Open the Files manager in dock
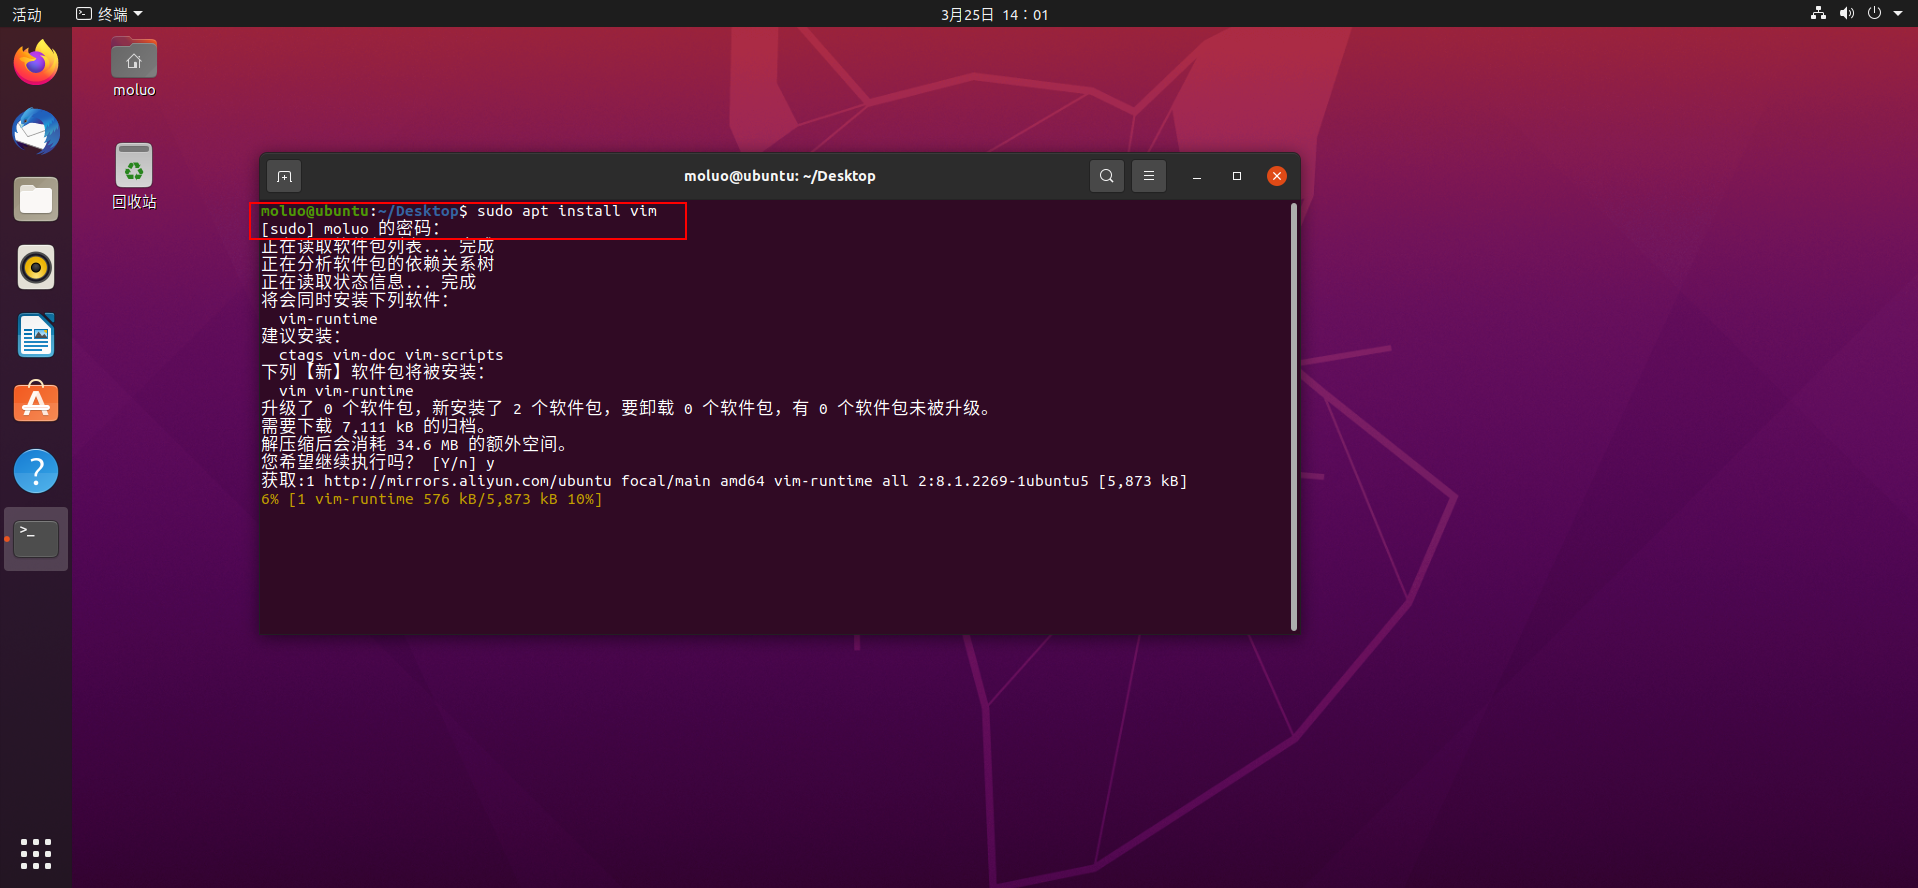This screenshot has width=1918, height=888. tap(36, 199)
